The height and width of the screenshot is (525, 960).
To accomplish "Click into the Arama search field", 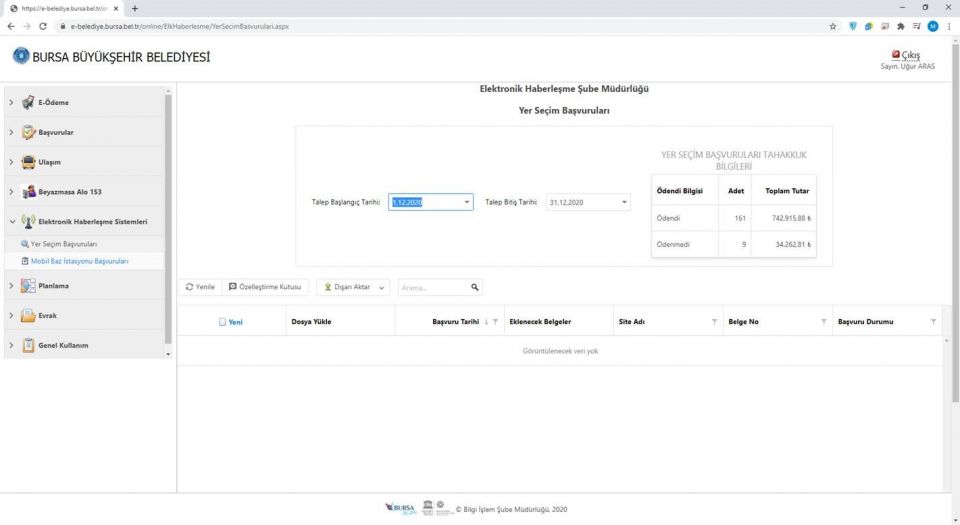I will (x=432, y=287).
